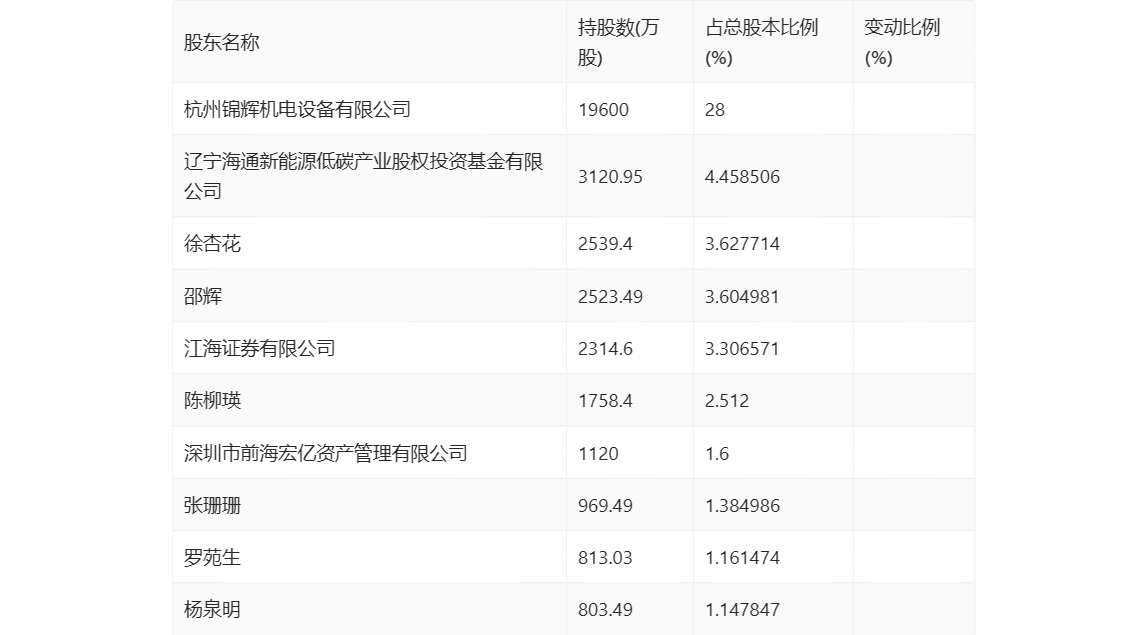Select 杭州锦辉机电设备有限公司 shareholder name
1148x635 pixels.
pyautogui.click(x=297, y=109)
